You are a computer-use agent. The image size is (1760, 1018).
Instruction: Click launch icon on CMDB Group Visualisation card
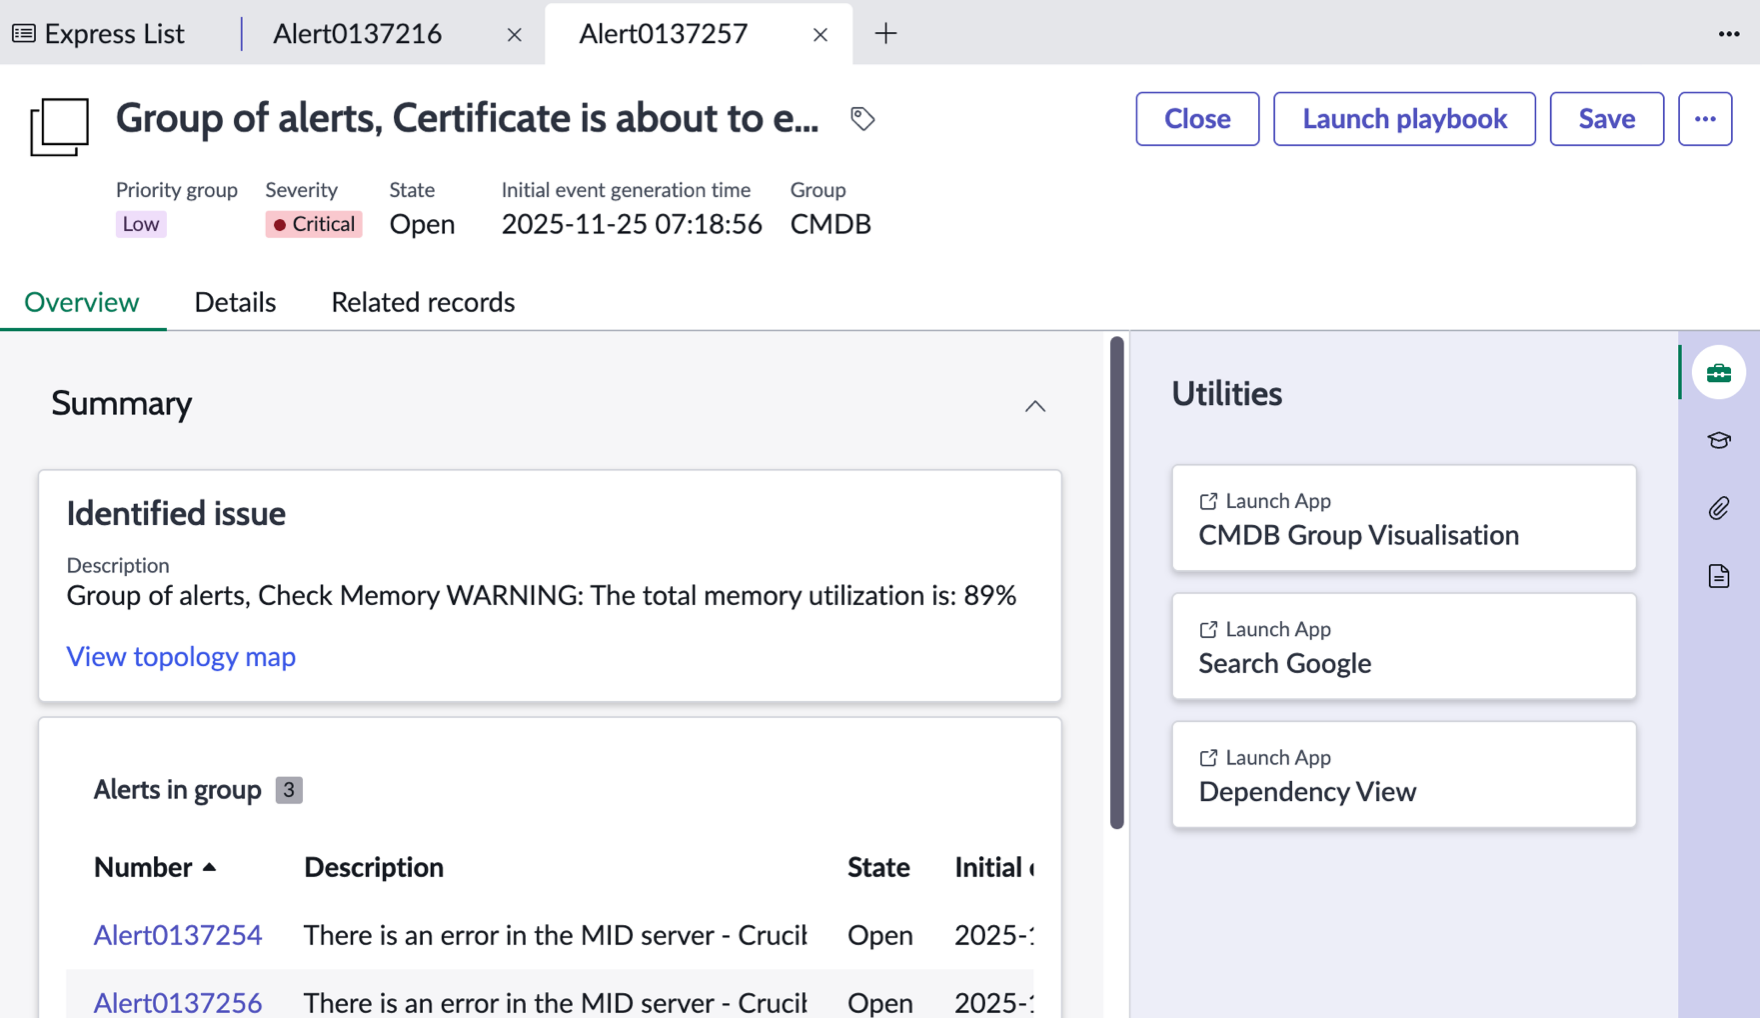[1208, 501]
